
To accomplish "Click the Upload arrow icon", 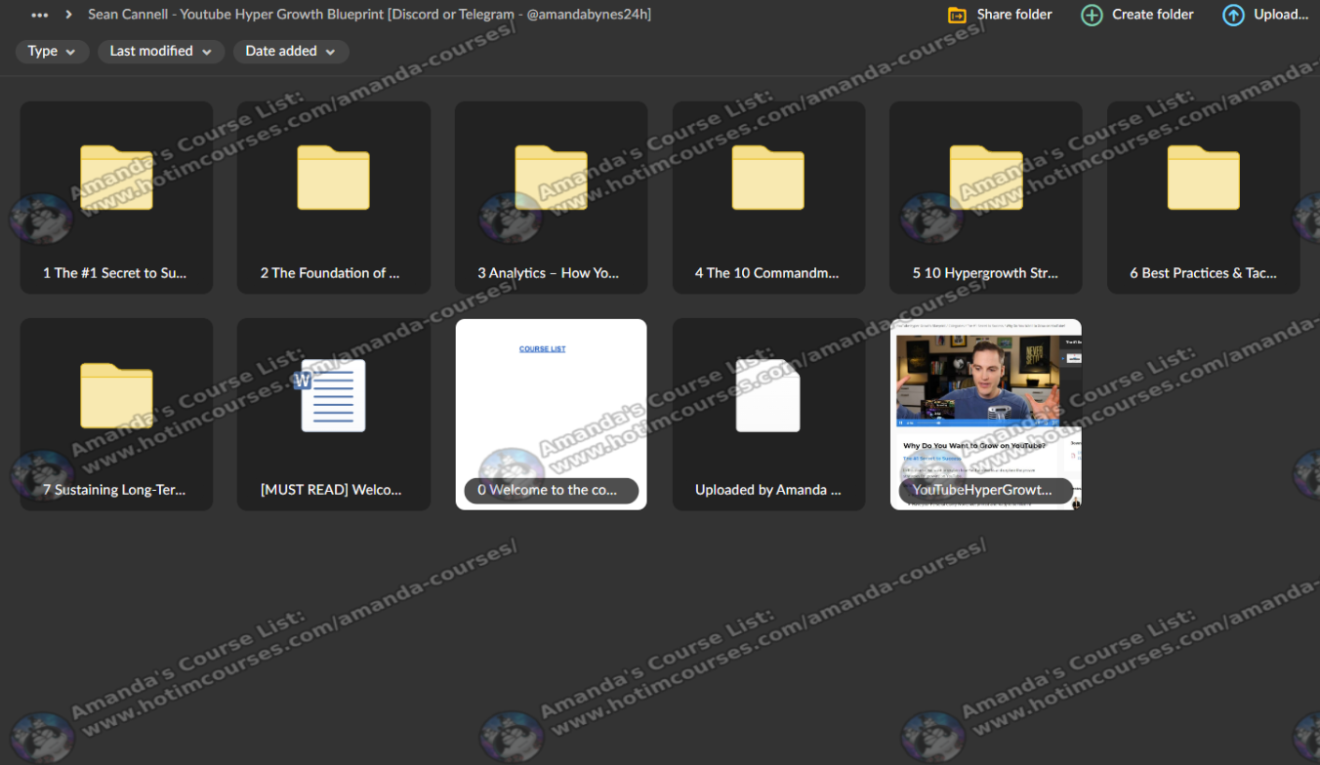I will point(1234,15).
